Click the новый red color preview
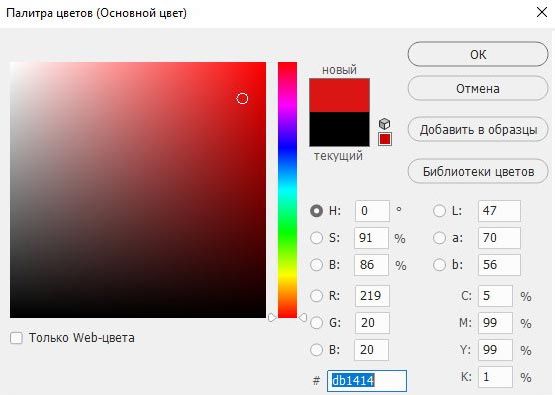This screenshot has height=395, width=555. 339,95
